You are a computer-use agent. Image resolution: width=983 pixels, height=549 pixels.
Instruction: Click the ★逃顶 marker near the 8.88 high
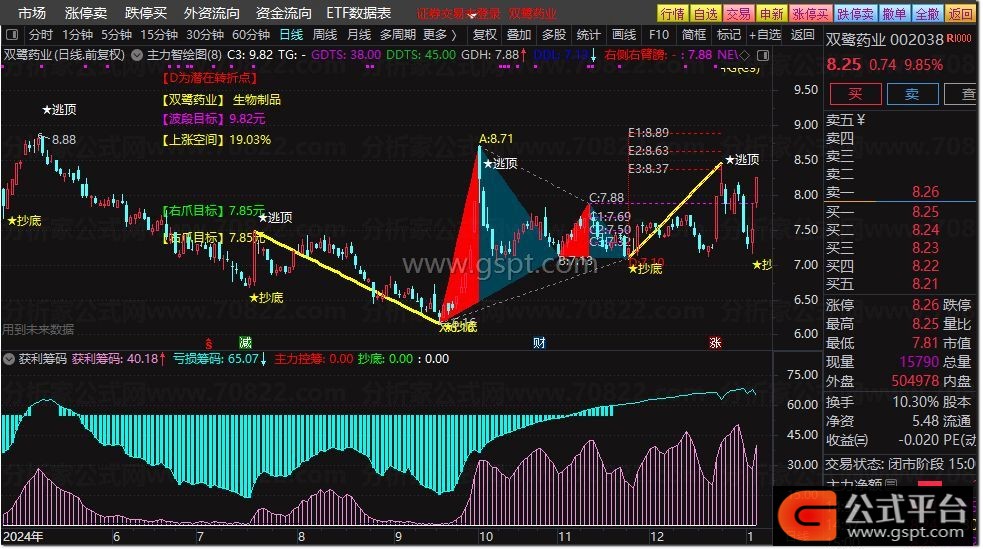coord(59,110)
